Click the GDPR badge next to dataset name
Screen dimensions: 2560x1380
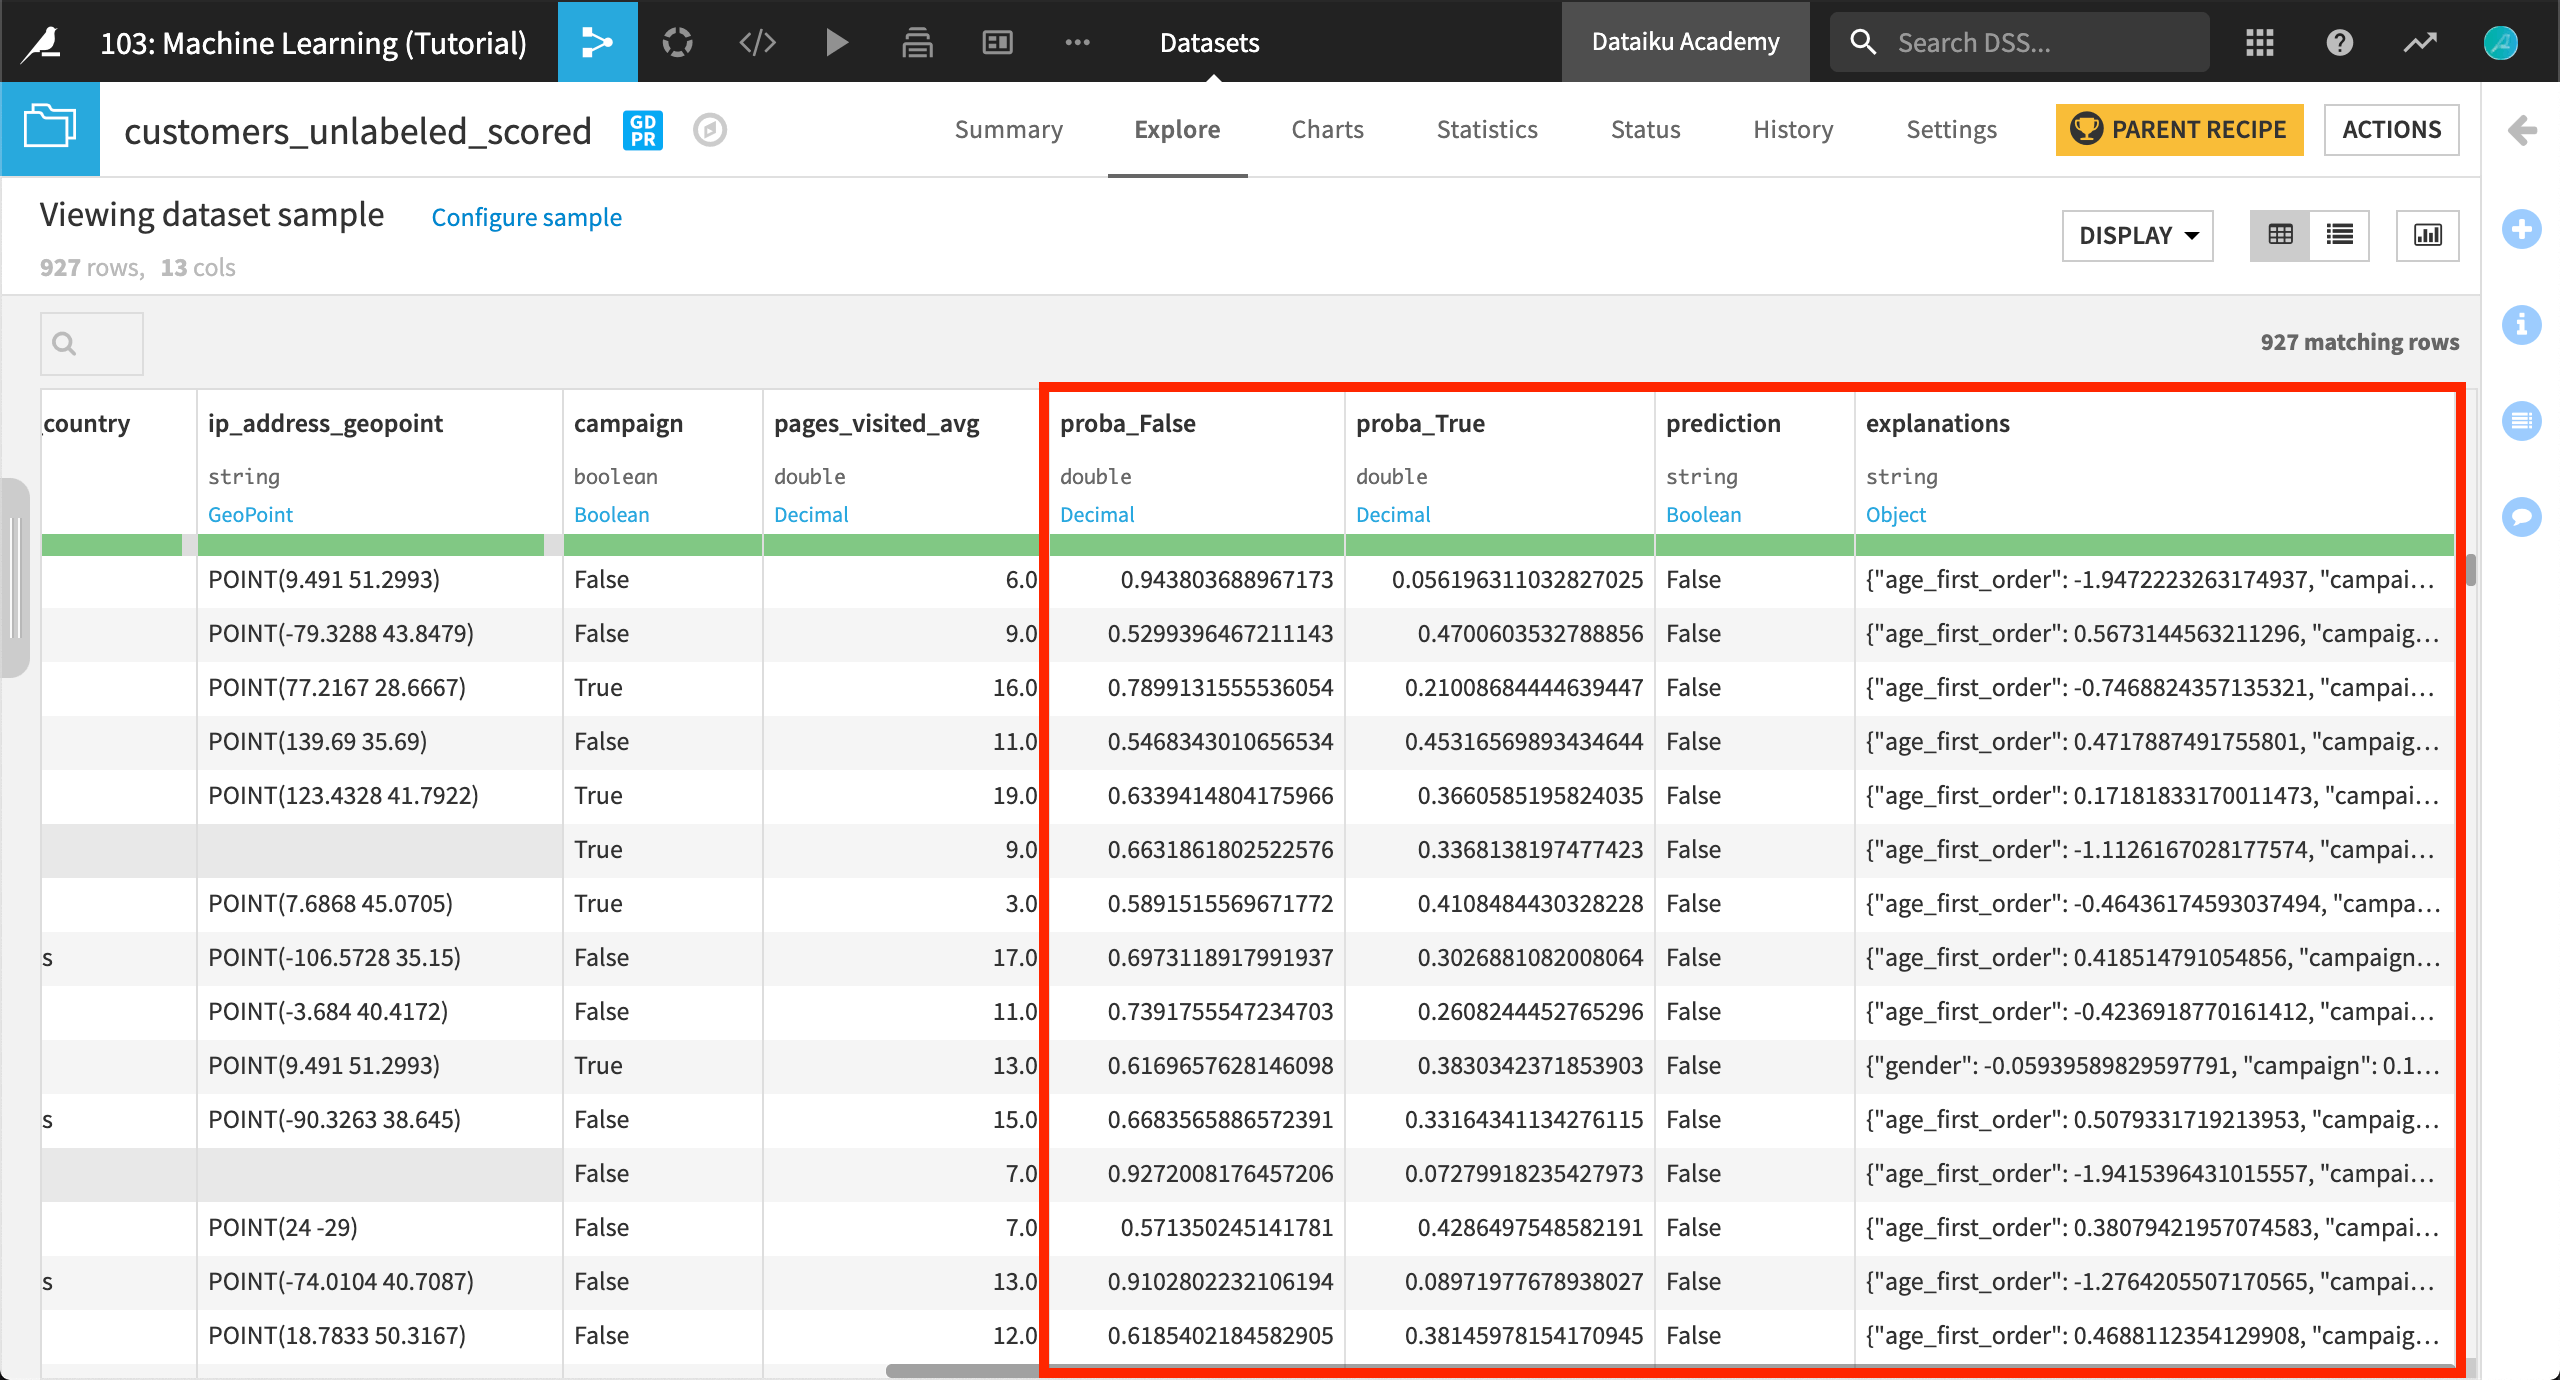coord(643,130)
